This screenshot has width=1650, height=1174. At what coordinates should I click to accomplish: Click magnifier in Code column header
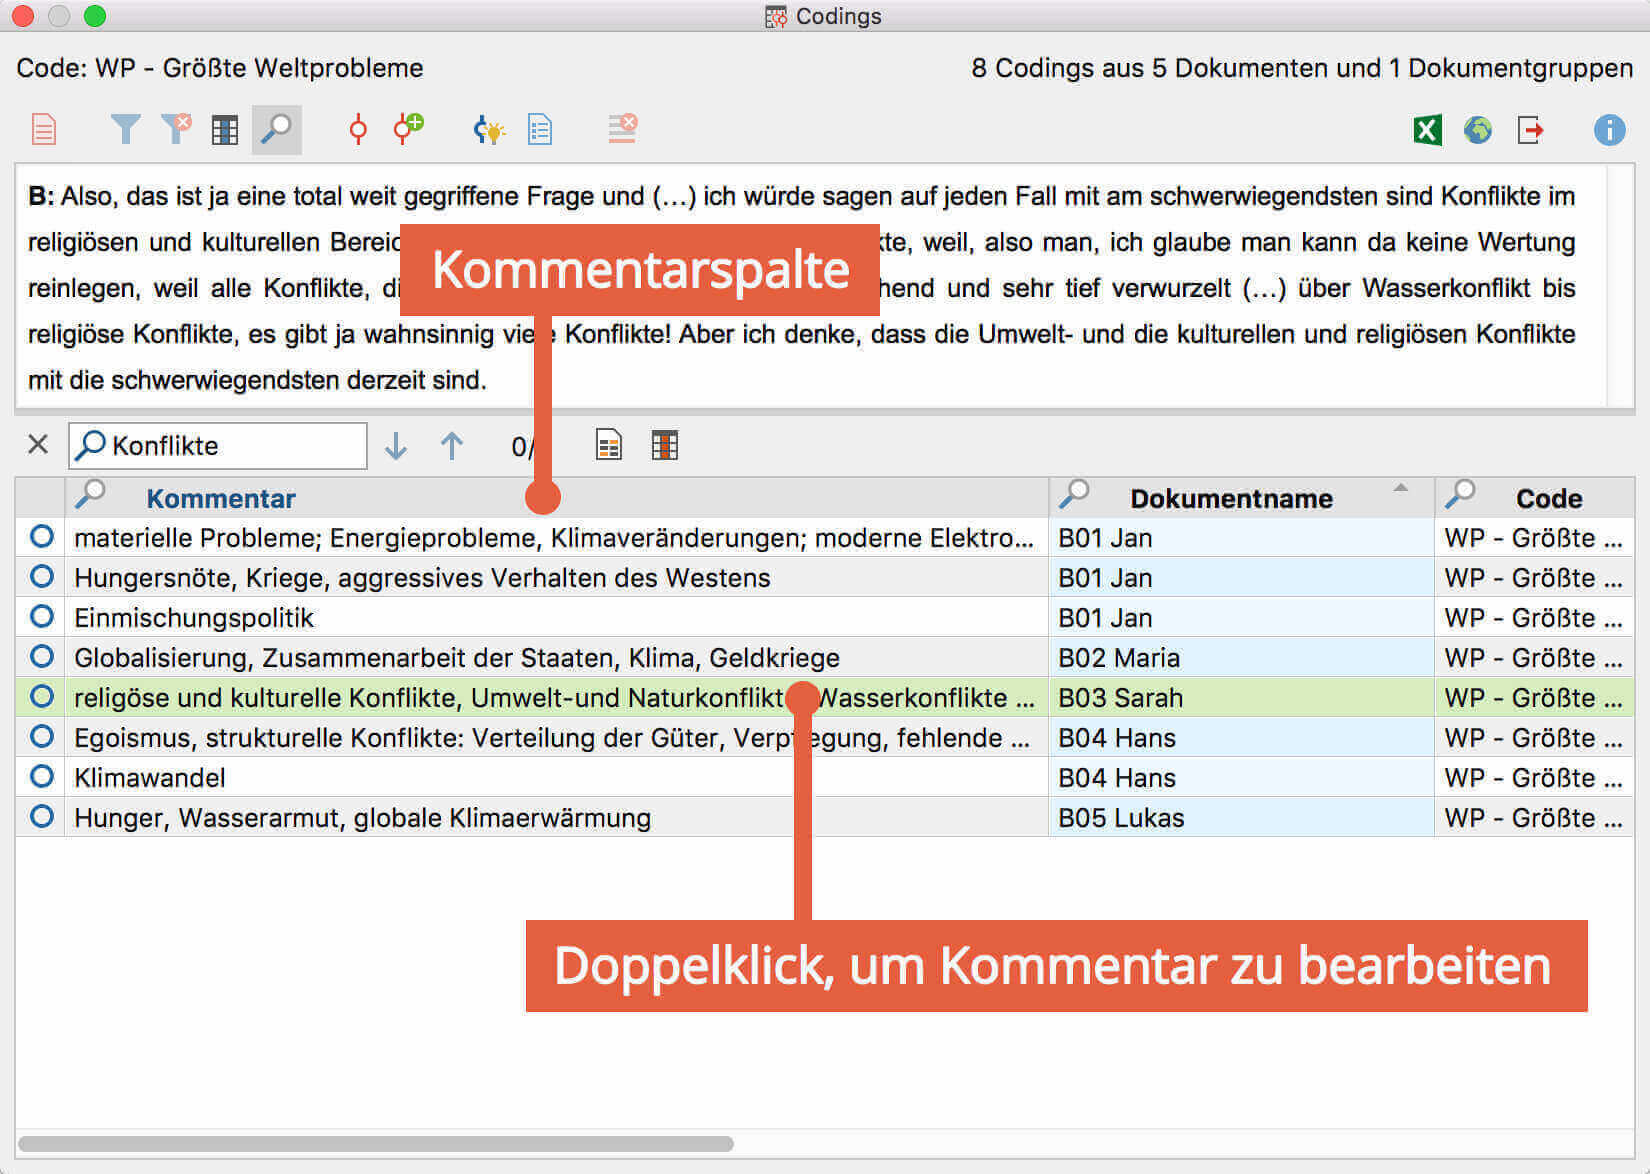1461,494
